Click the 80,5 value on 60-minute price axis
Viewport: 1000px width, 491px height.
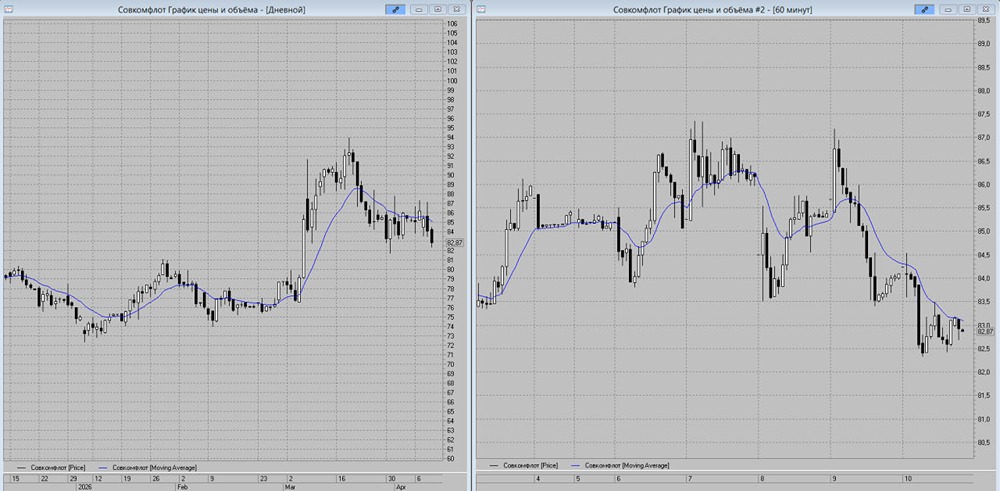(x=984, y=443)
